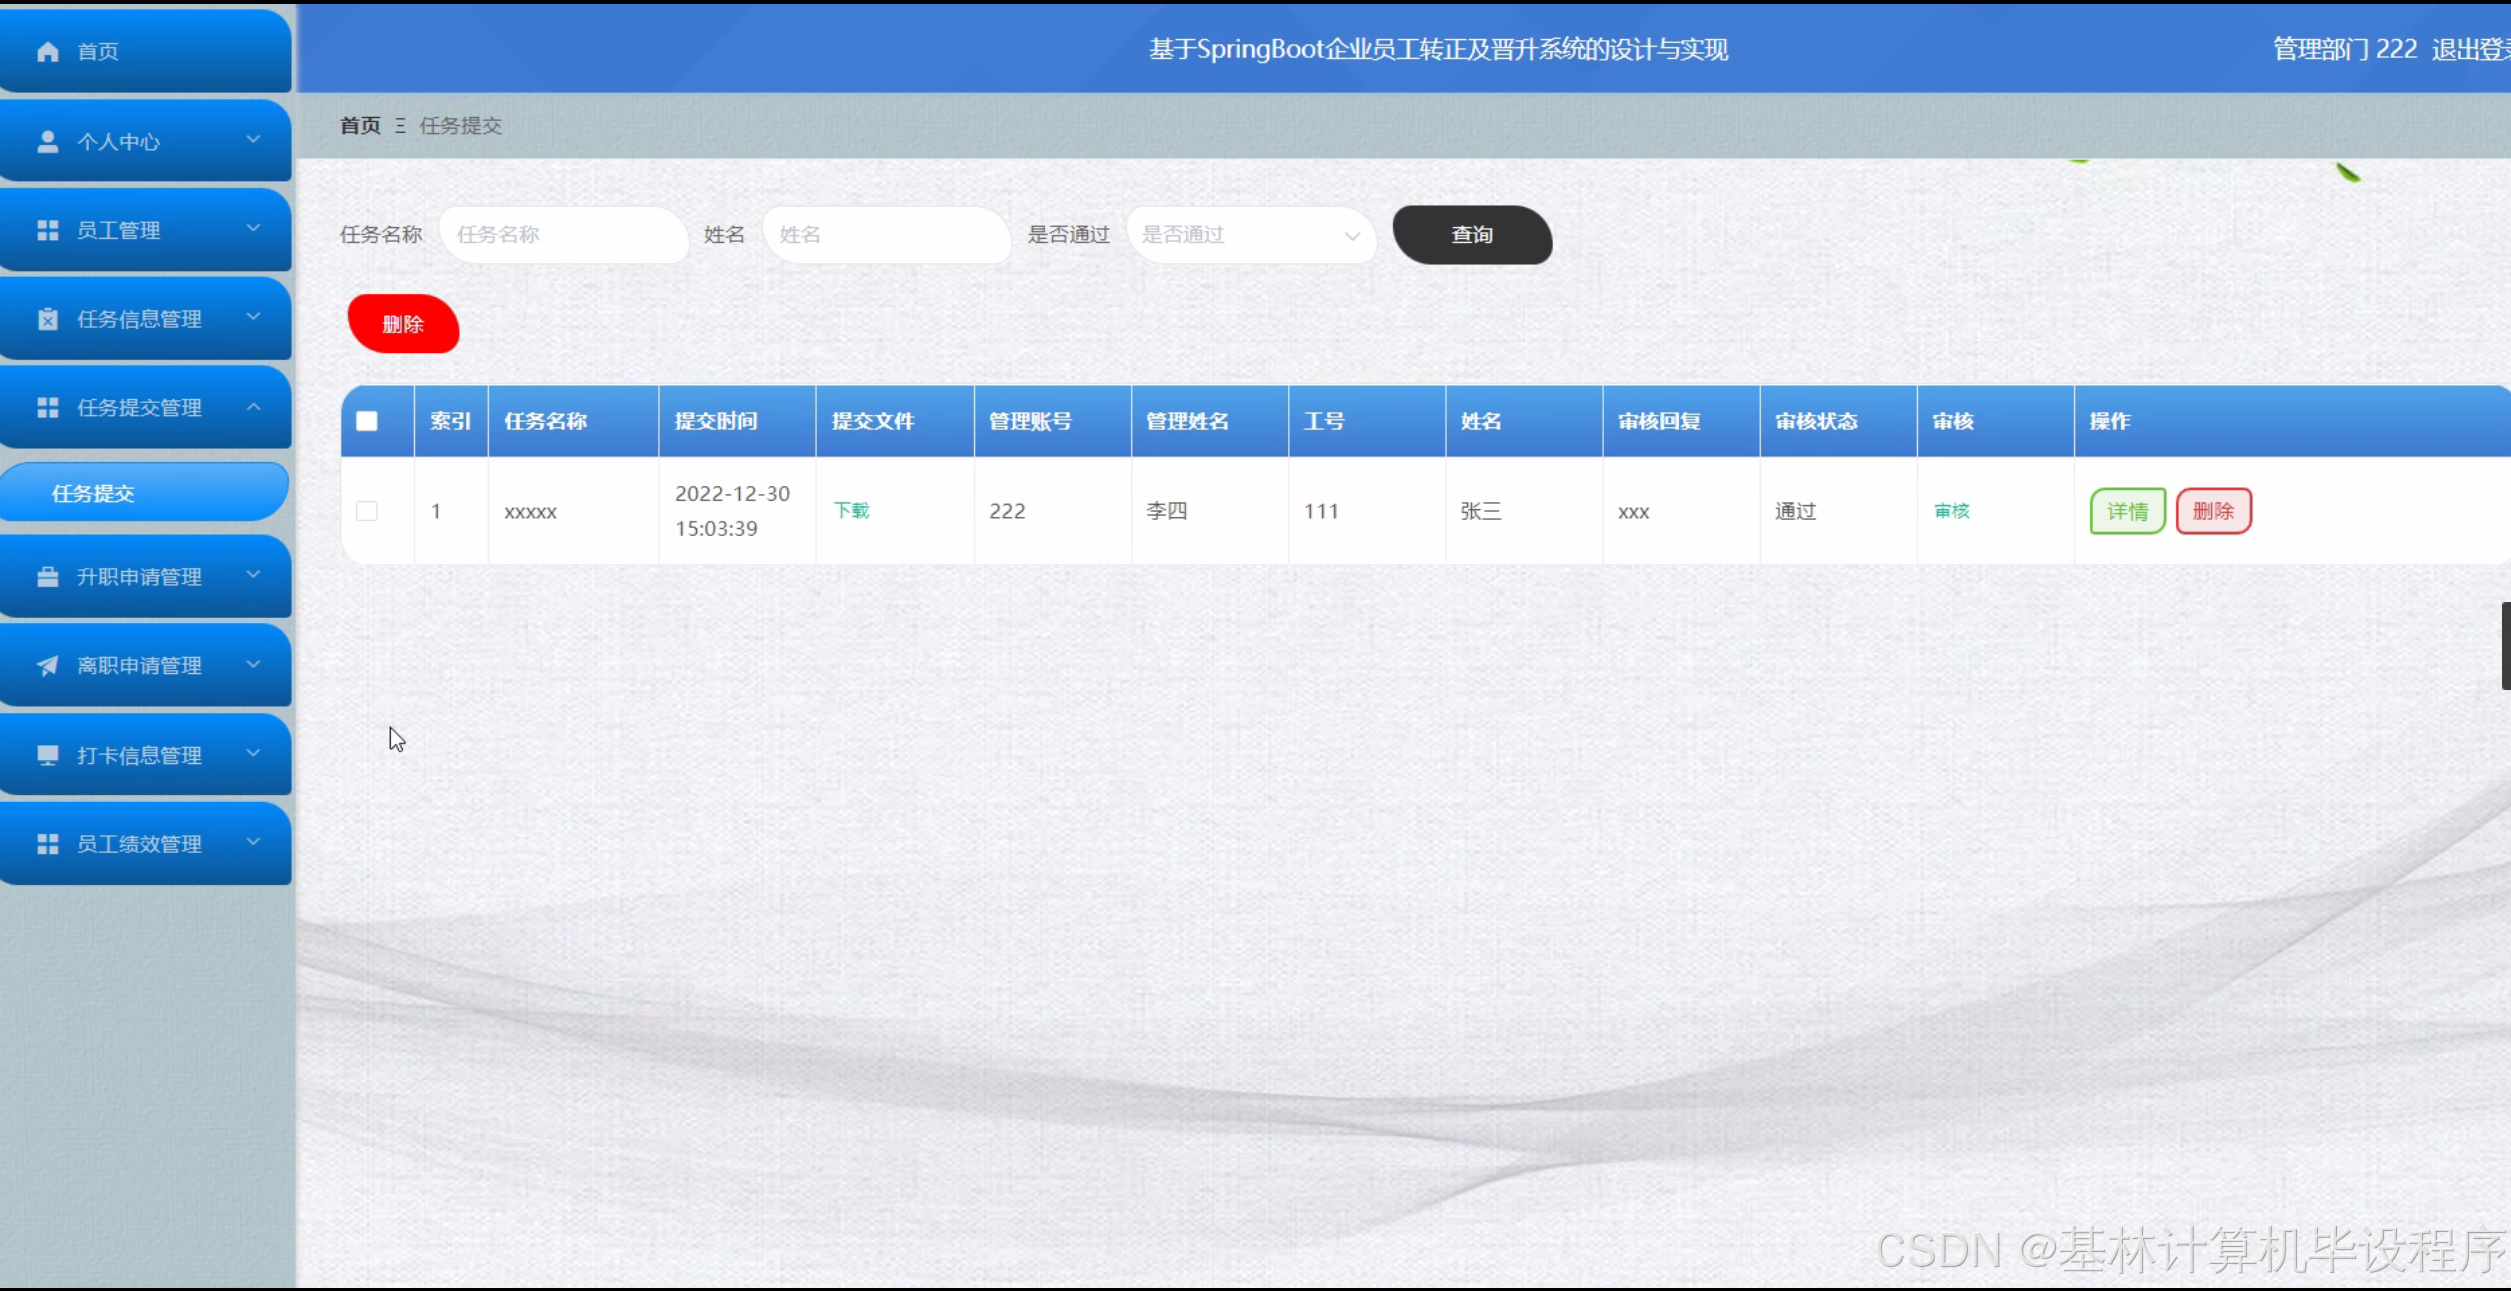Viewport: 2511px width, 1291px height.
Task: Click the paper plane icon beside 离职申请管理
Action: [x=47, y=666]
